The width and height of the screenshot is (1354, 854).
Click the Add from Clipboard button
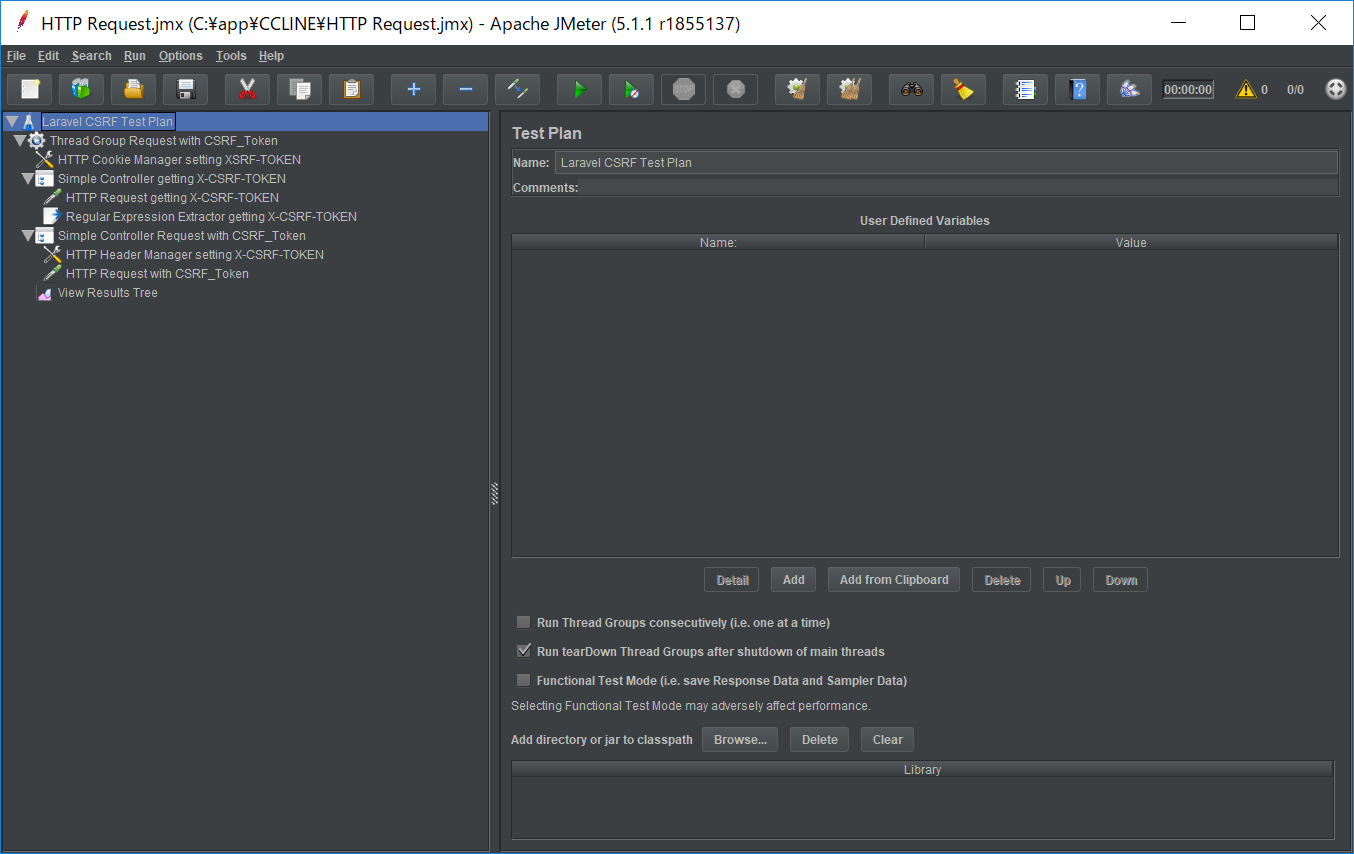(x=894, y=580)
